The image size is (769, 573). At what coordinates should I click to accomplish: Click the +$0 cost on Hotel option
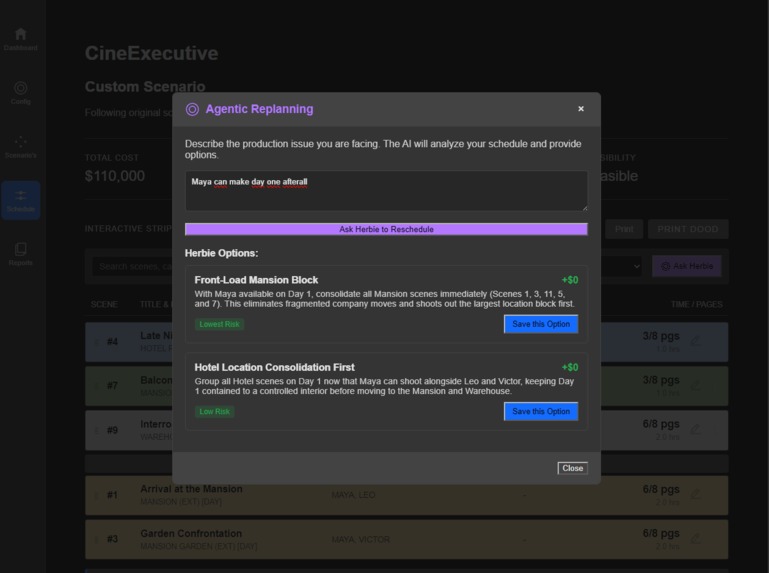570,367
